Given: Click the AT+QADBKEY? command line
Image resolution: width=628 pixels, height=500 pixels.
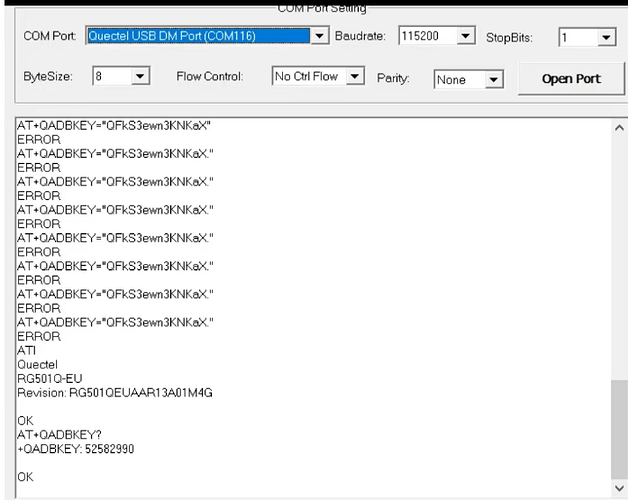Looking at the screenshot, I should (54, 435).
